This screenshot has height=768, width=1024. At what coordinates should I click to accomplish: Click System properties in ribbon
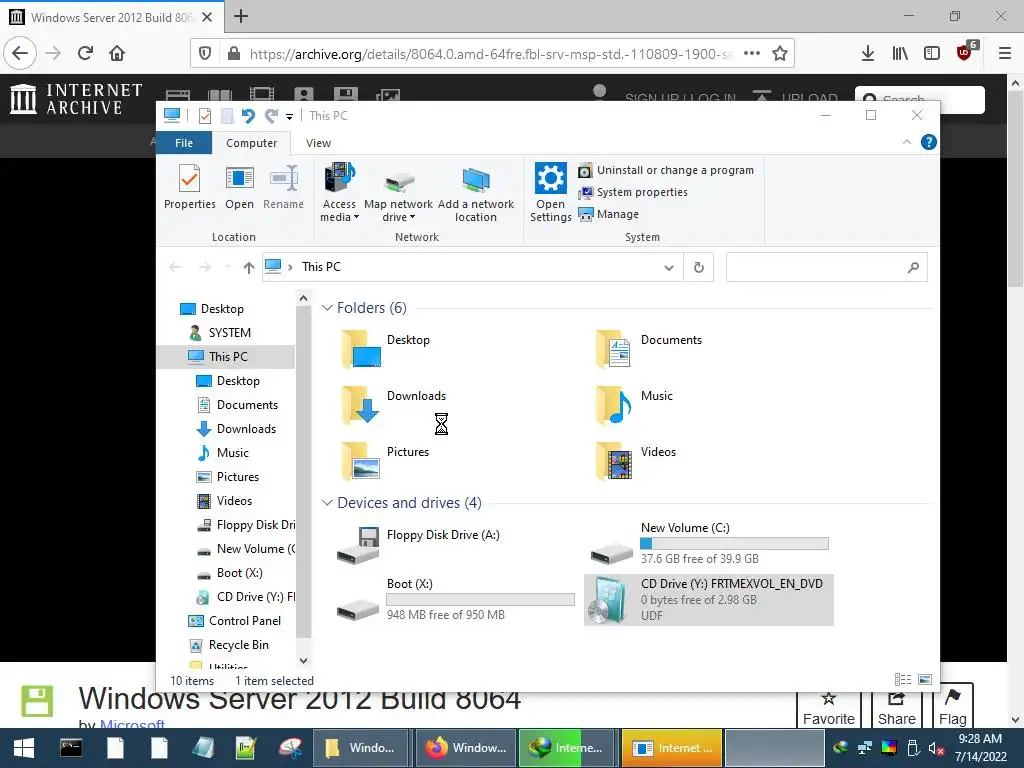pyautogui.click(x=633, y=192)
